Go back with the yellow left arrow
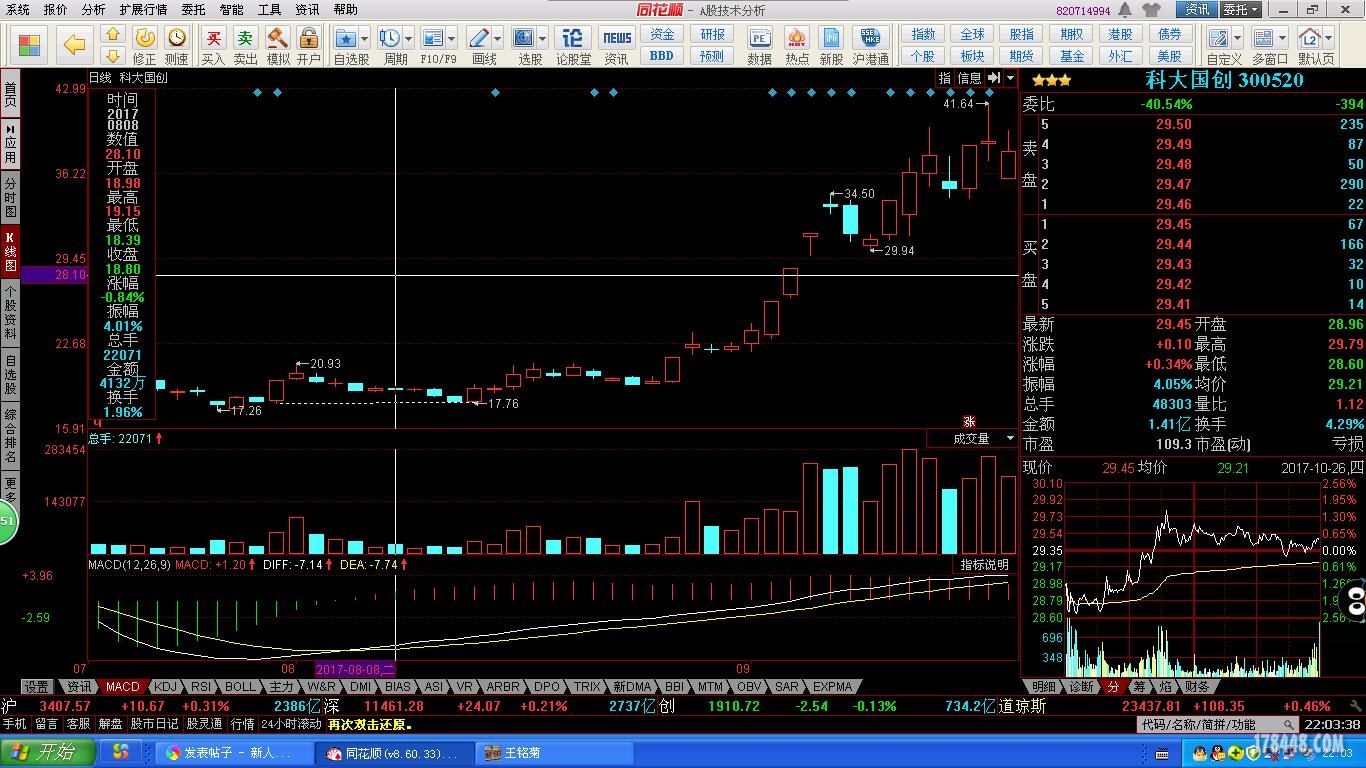Screen dimensions: 1366x768 (74, 45)
